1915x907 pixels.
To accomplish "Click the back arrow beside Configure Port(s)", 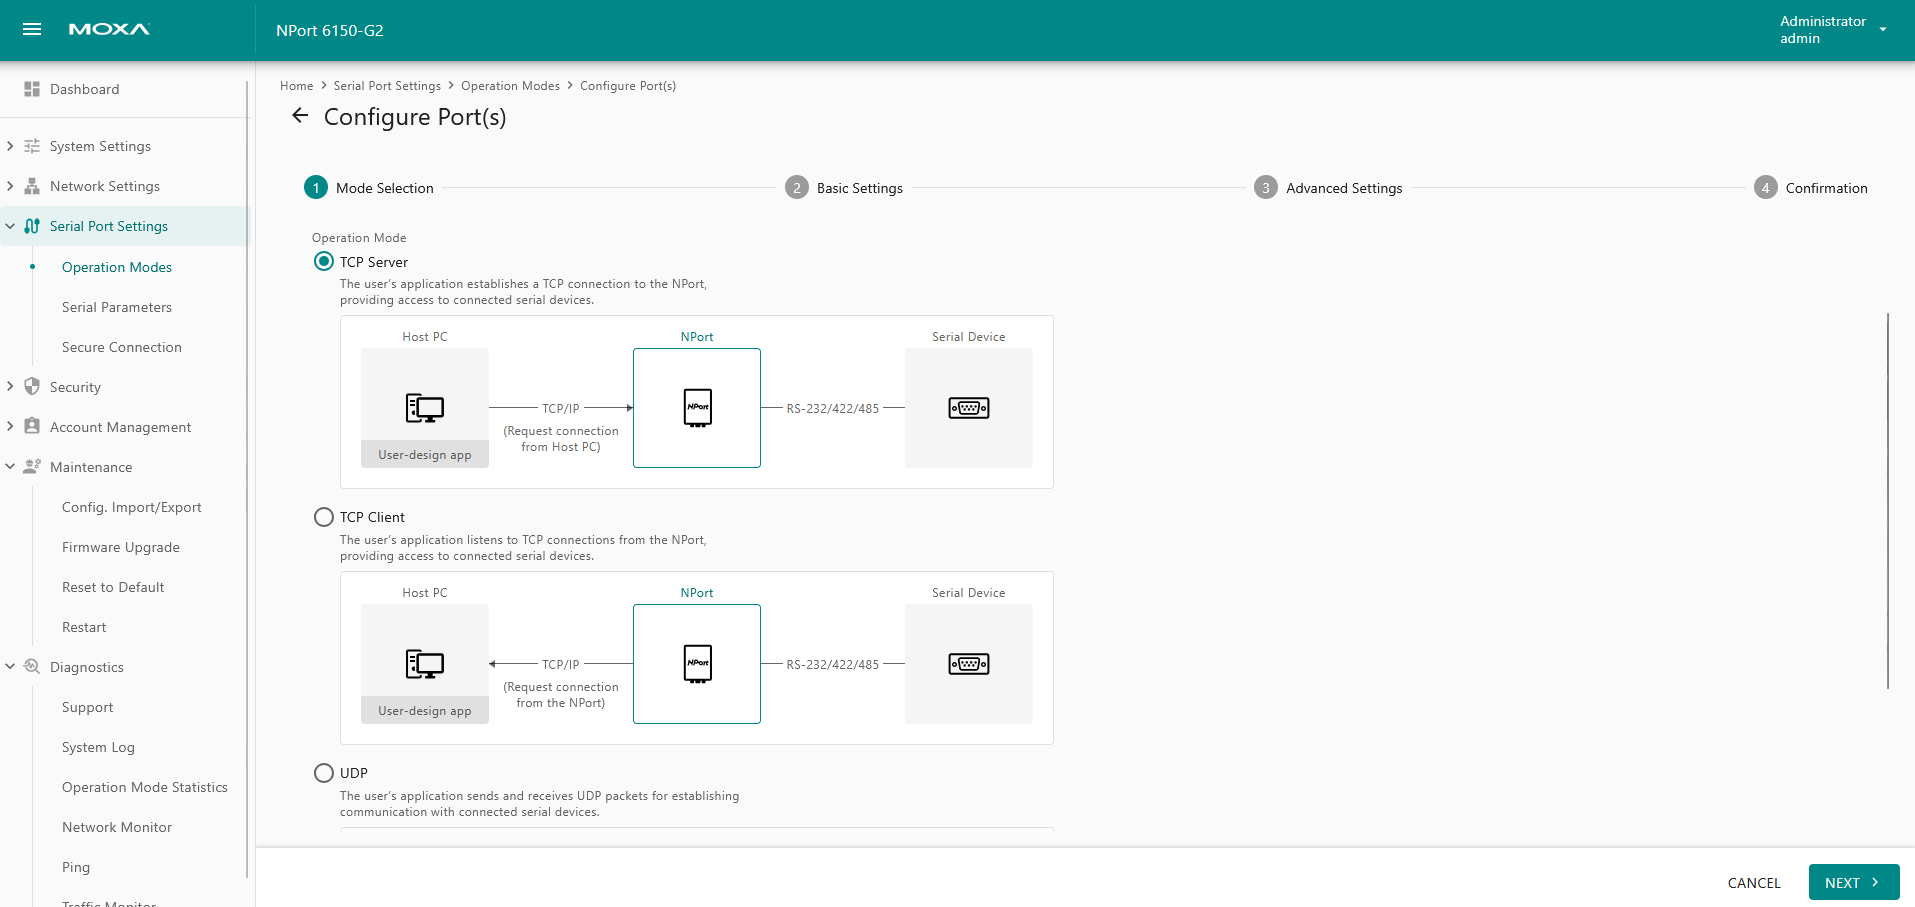I will pyautogui.click(x=300, y=116).
